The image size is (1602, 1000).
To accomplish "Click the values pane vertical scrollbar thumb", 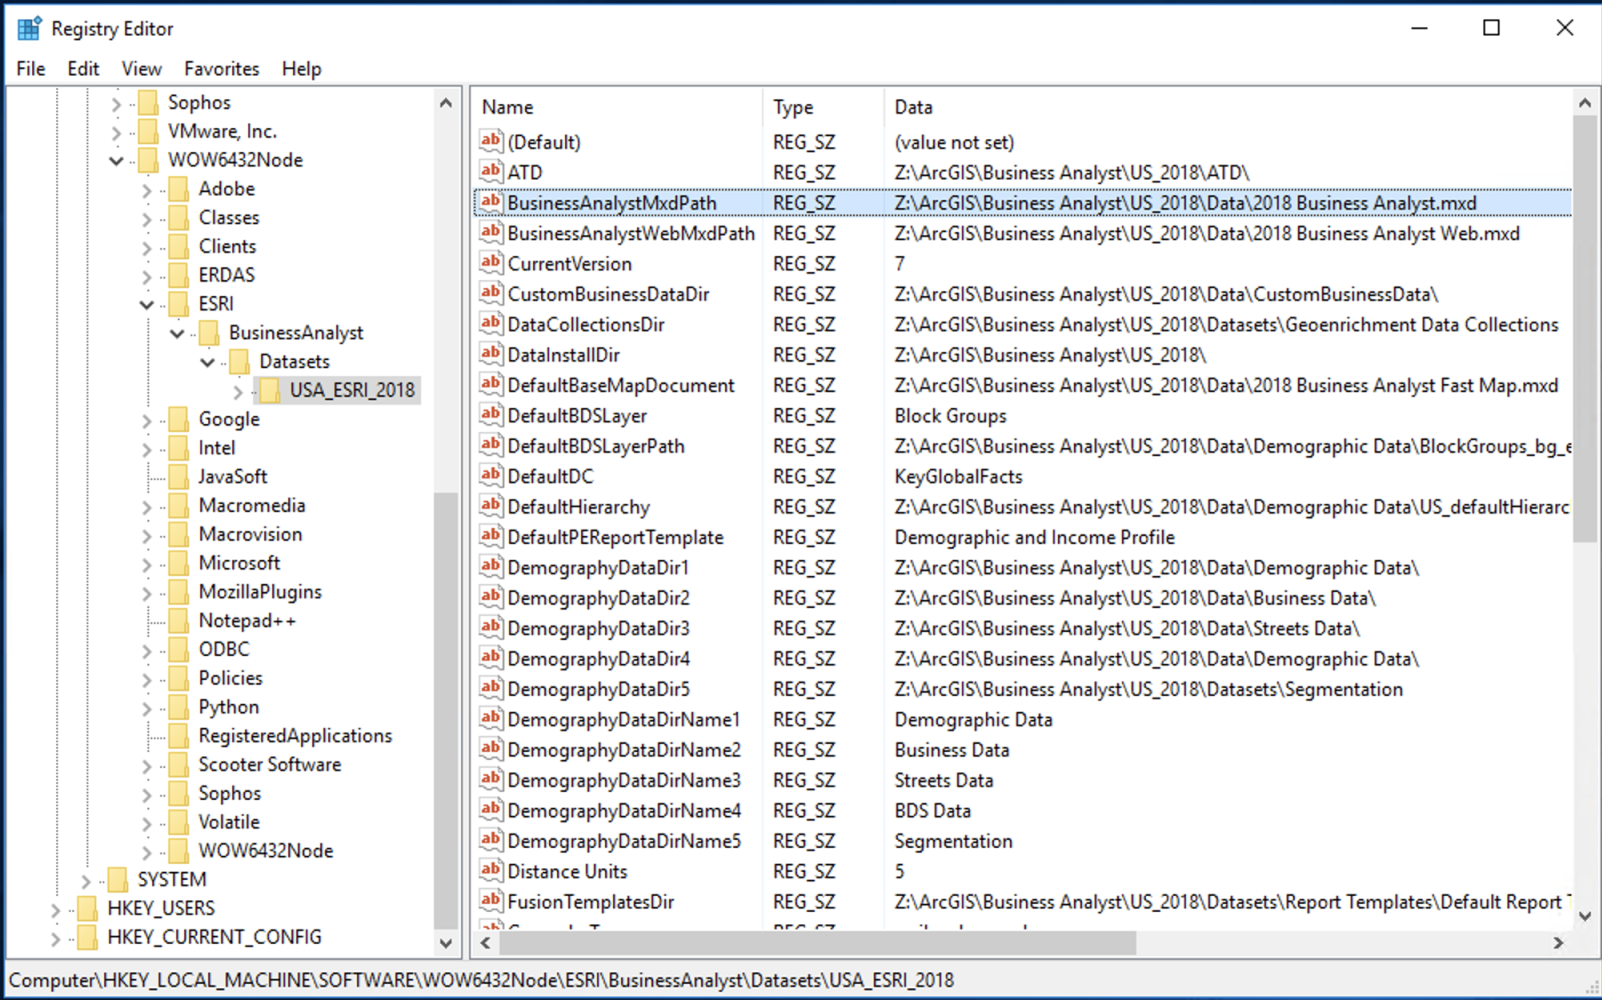I will [x=1584, y=328].
